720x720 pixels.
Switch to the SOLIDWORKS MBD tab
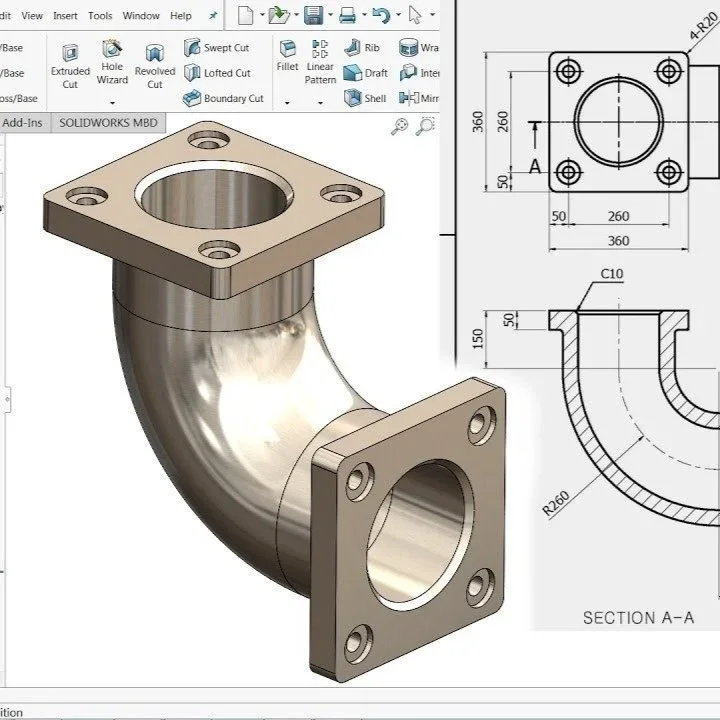108,123
